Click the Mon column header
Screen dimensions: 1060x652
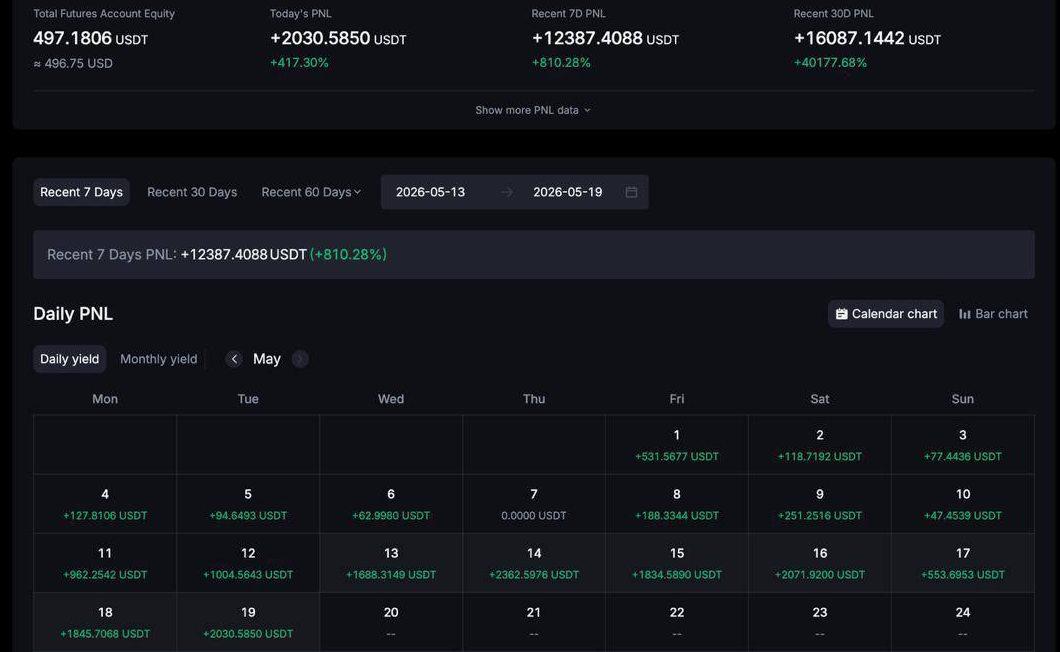pyautogui.click(x=105, y=399)
